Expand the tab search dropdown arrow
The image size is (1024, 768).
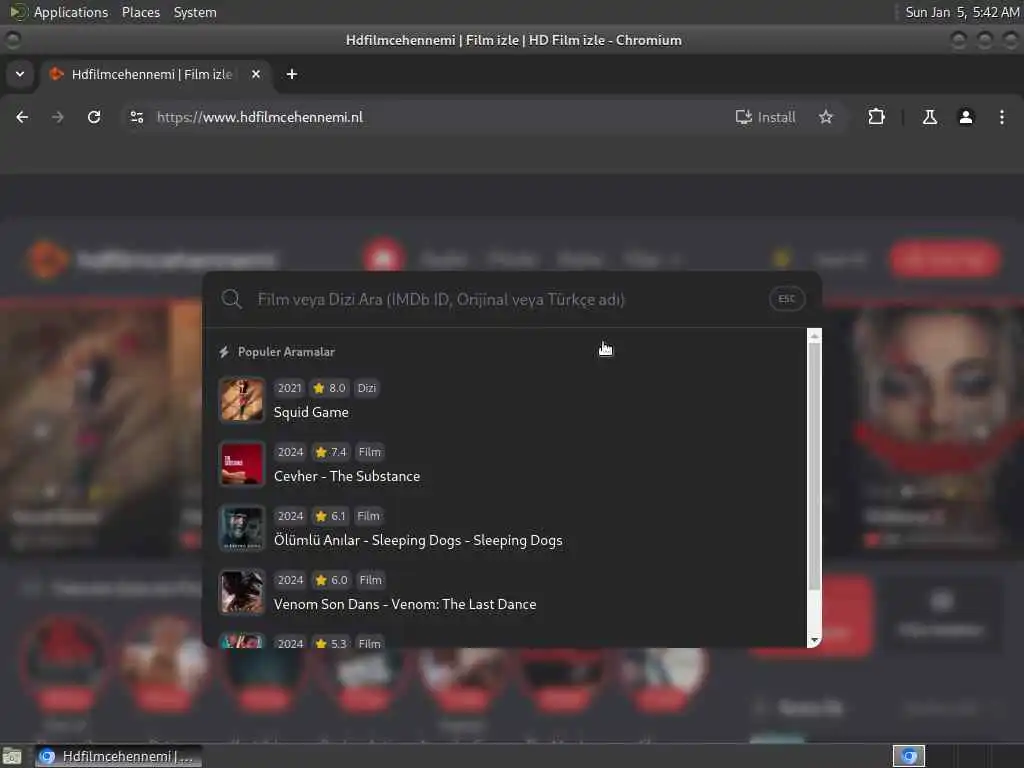pos(20,74)
